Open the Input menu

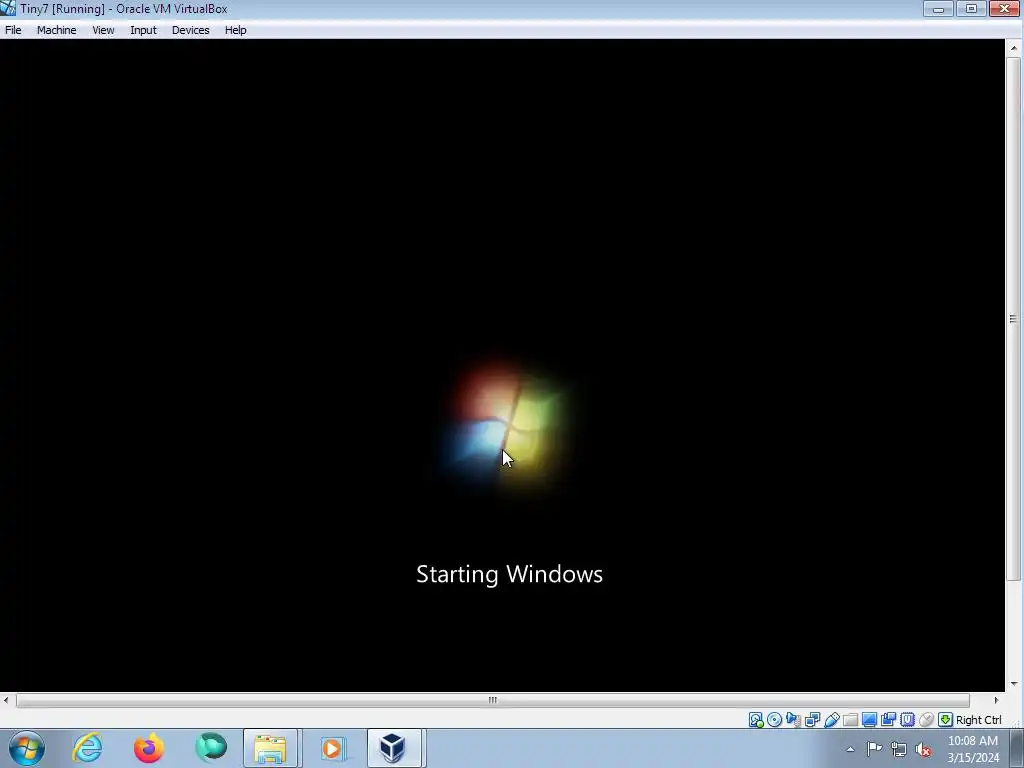click(143, 30)
